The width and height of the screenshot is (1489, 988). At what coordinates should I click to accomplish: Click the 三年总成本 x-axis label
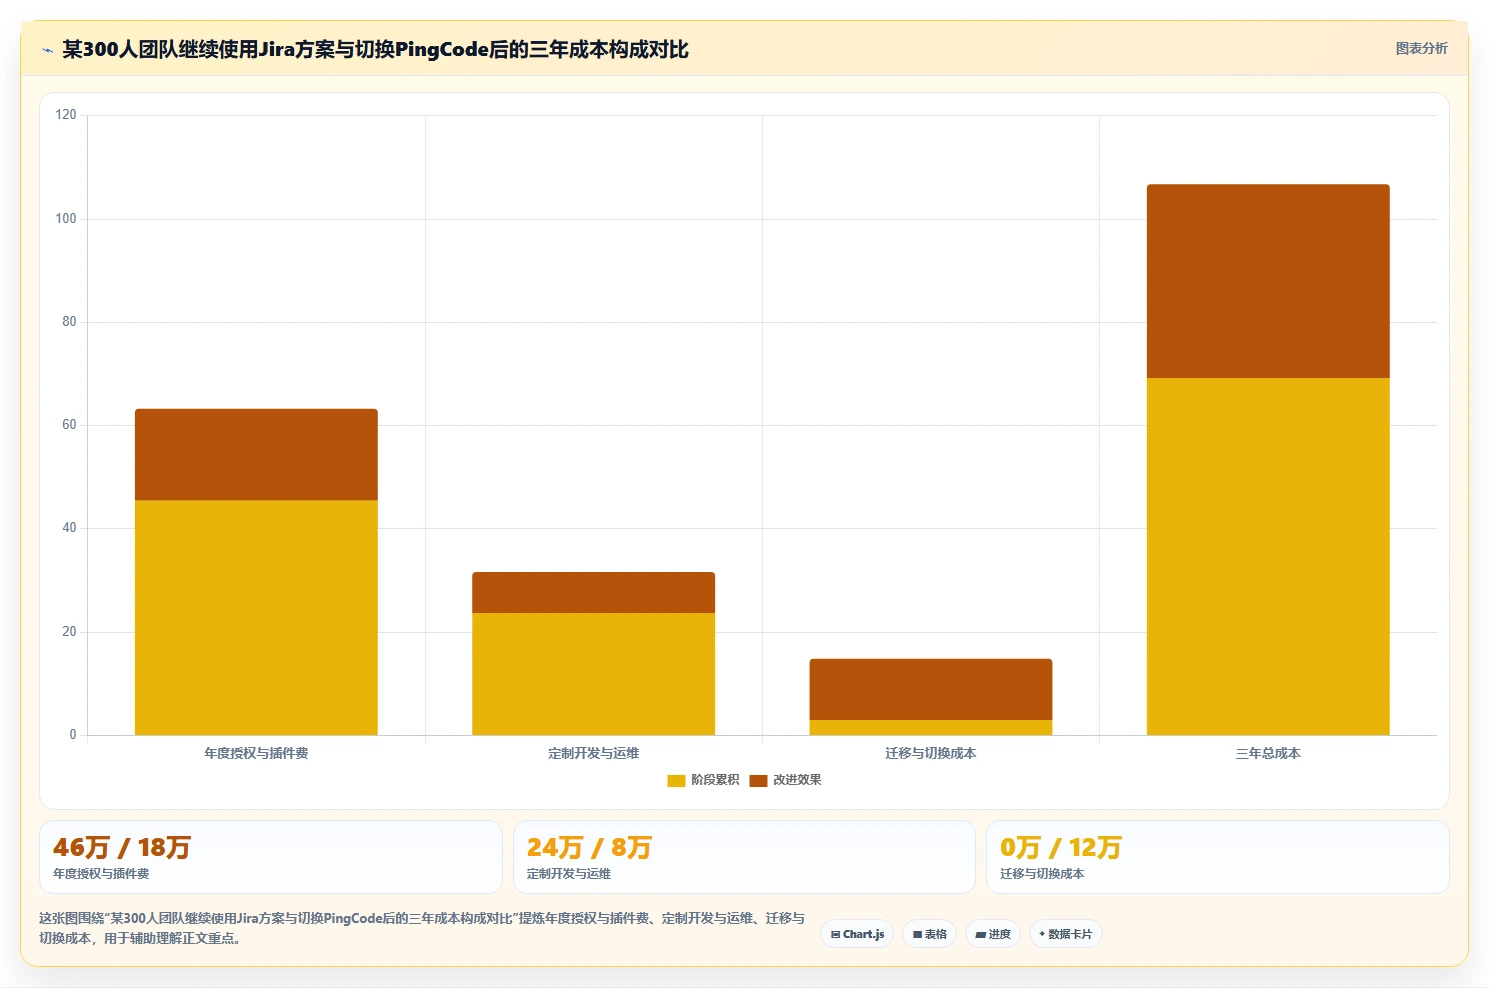pyautogui.click(x=1268, y=753)
